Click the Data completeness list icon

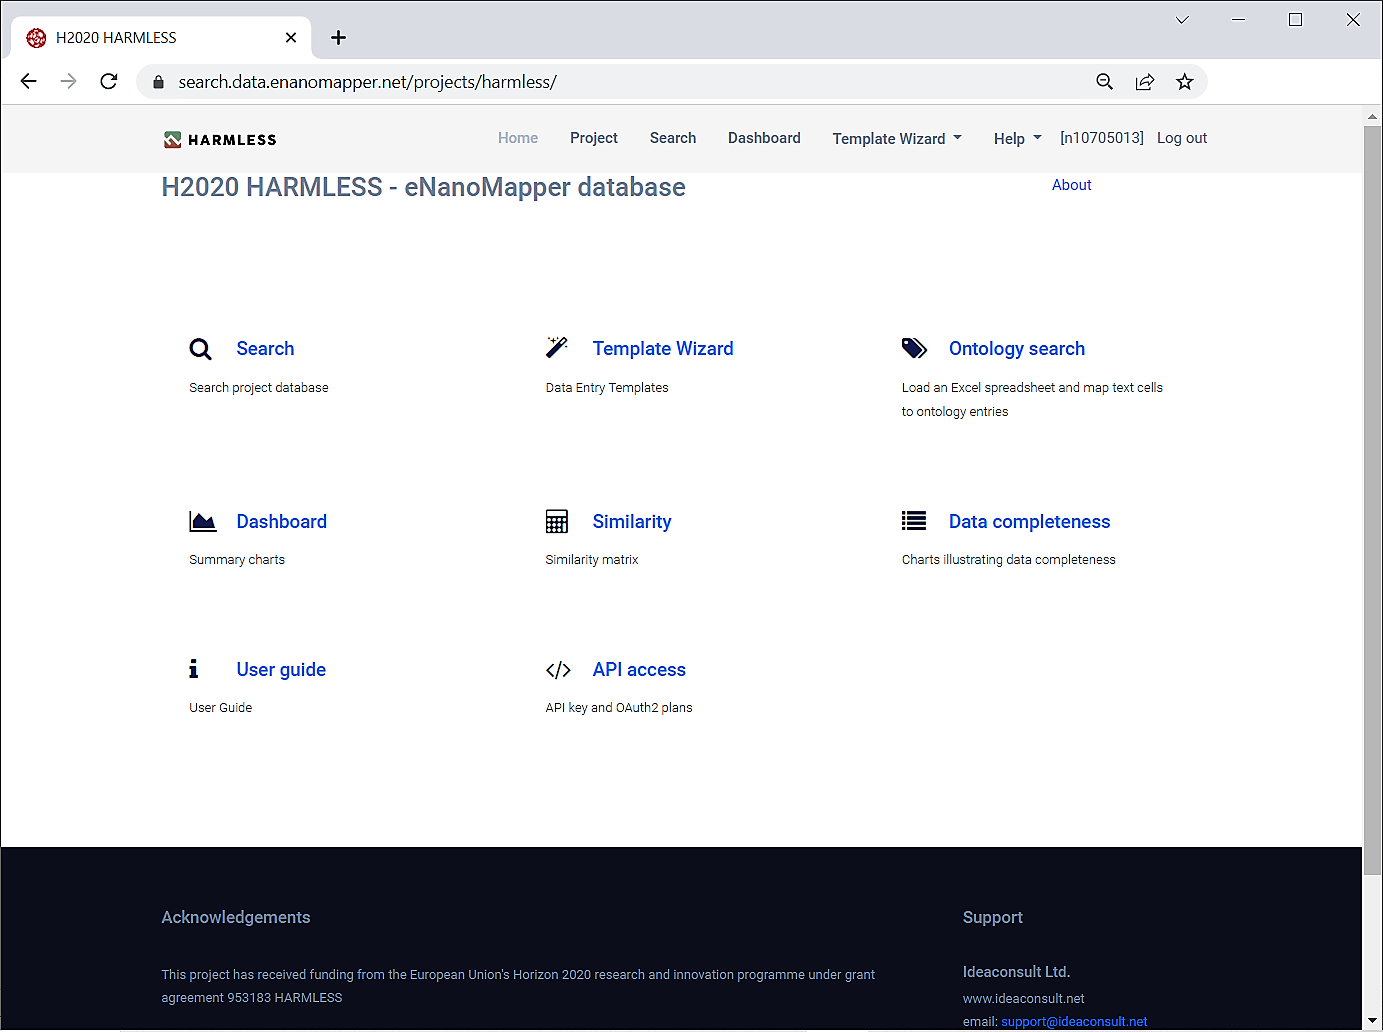click(x=914, y=521)
